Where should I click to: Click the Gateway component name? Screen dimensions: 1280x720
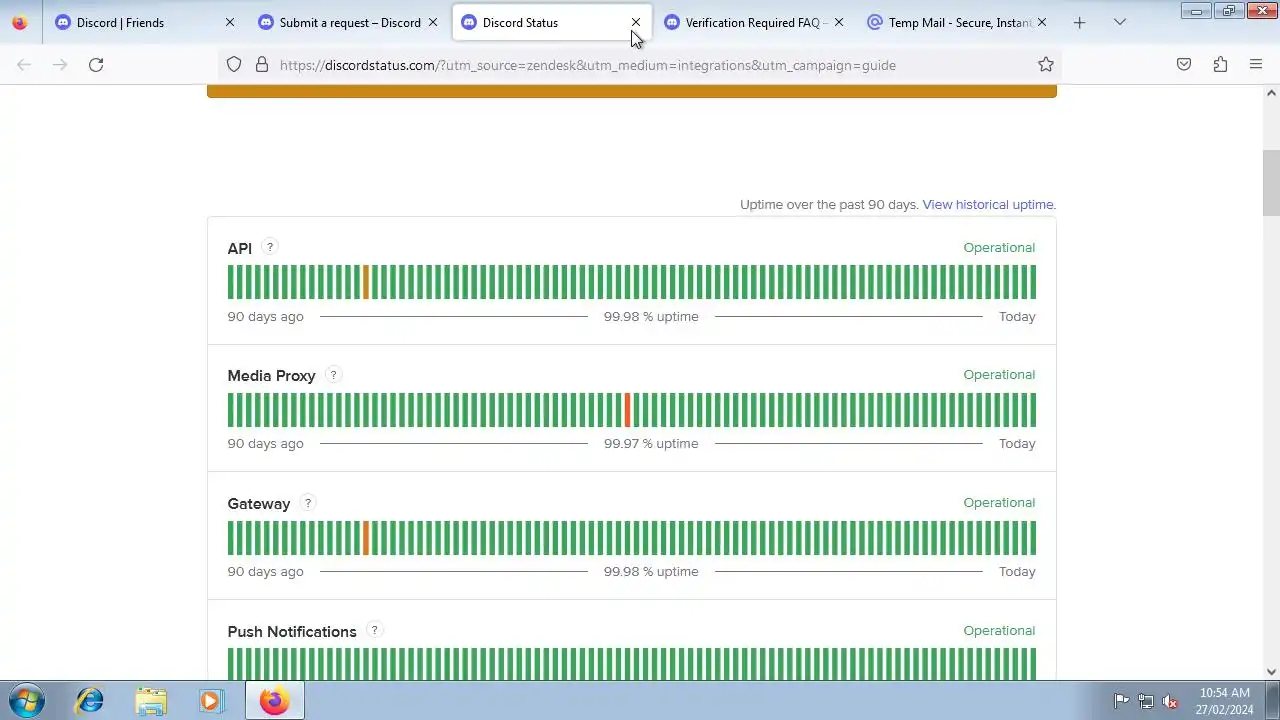pos(258,504)
